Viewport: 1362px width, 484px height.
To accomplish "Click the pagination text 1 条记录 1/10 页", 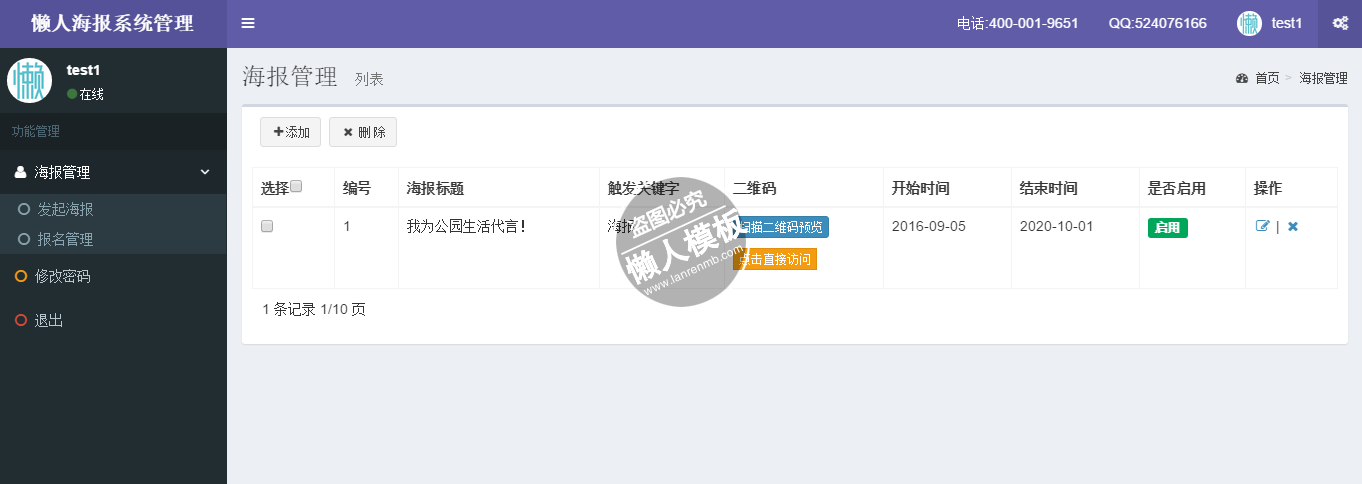I will pyautogui.click(x=314, y=309).
